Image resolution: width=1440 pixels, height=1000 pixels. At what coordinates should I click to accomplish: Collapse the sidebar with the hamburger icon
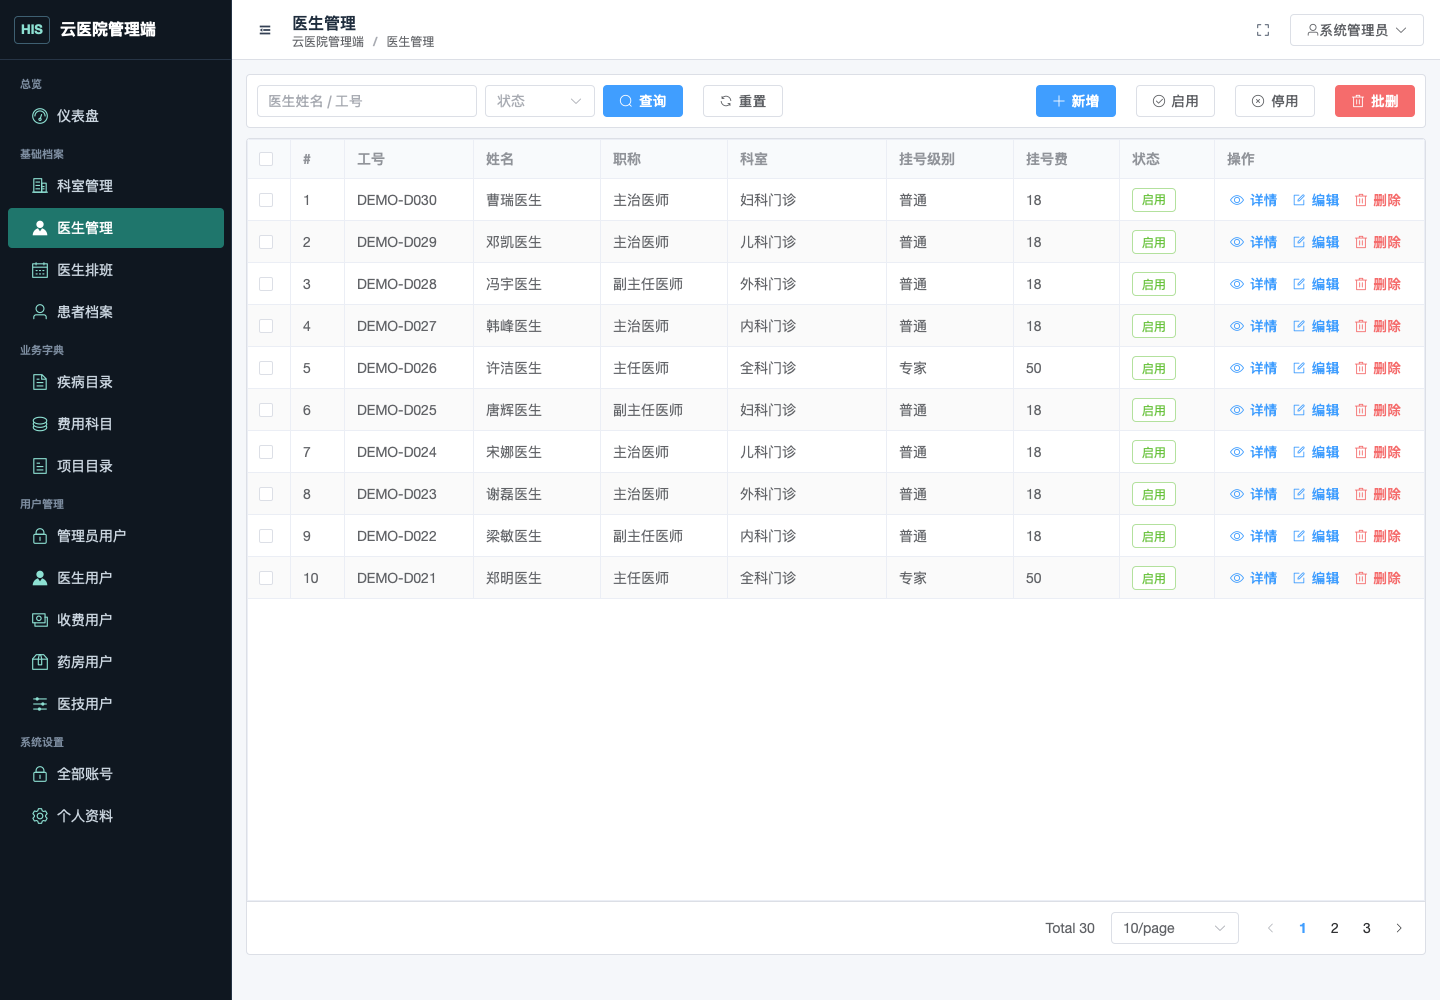(265, 30)
